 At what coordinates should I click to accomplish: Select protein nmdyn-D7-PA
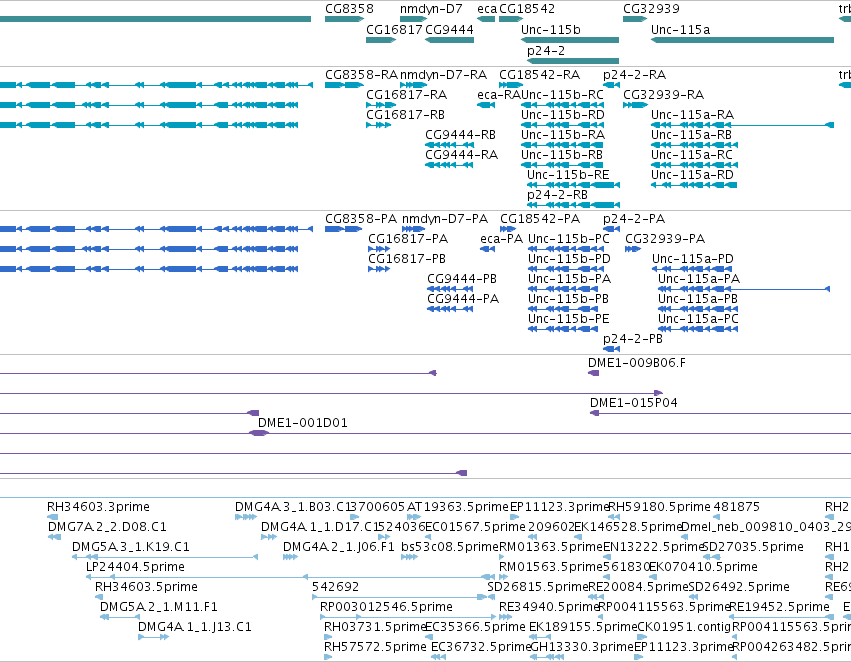point(413,229)
